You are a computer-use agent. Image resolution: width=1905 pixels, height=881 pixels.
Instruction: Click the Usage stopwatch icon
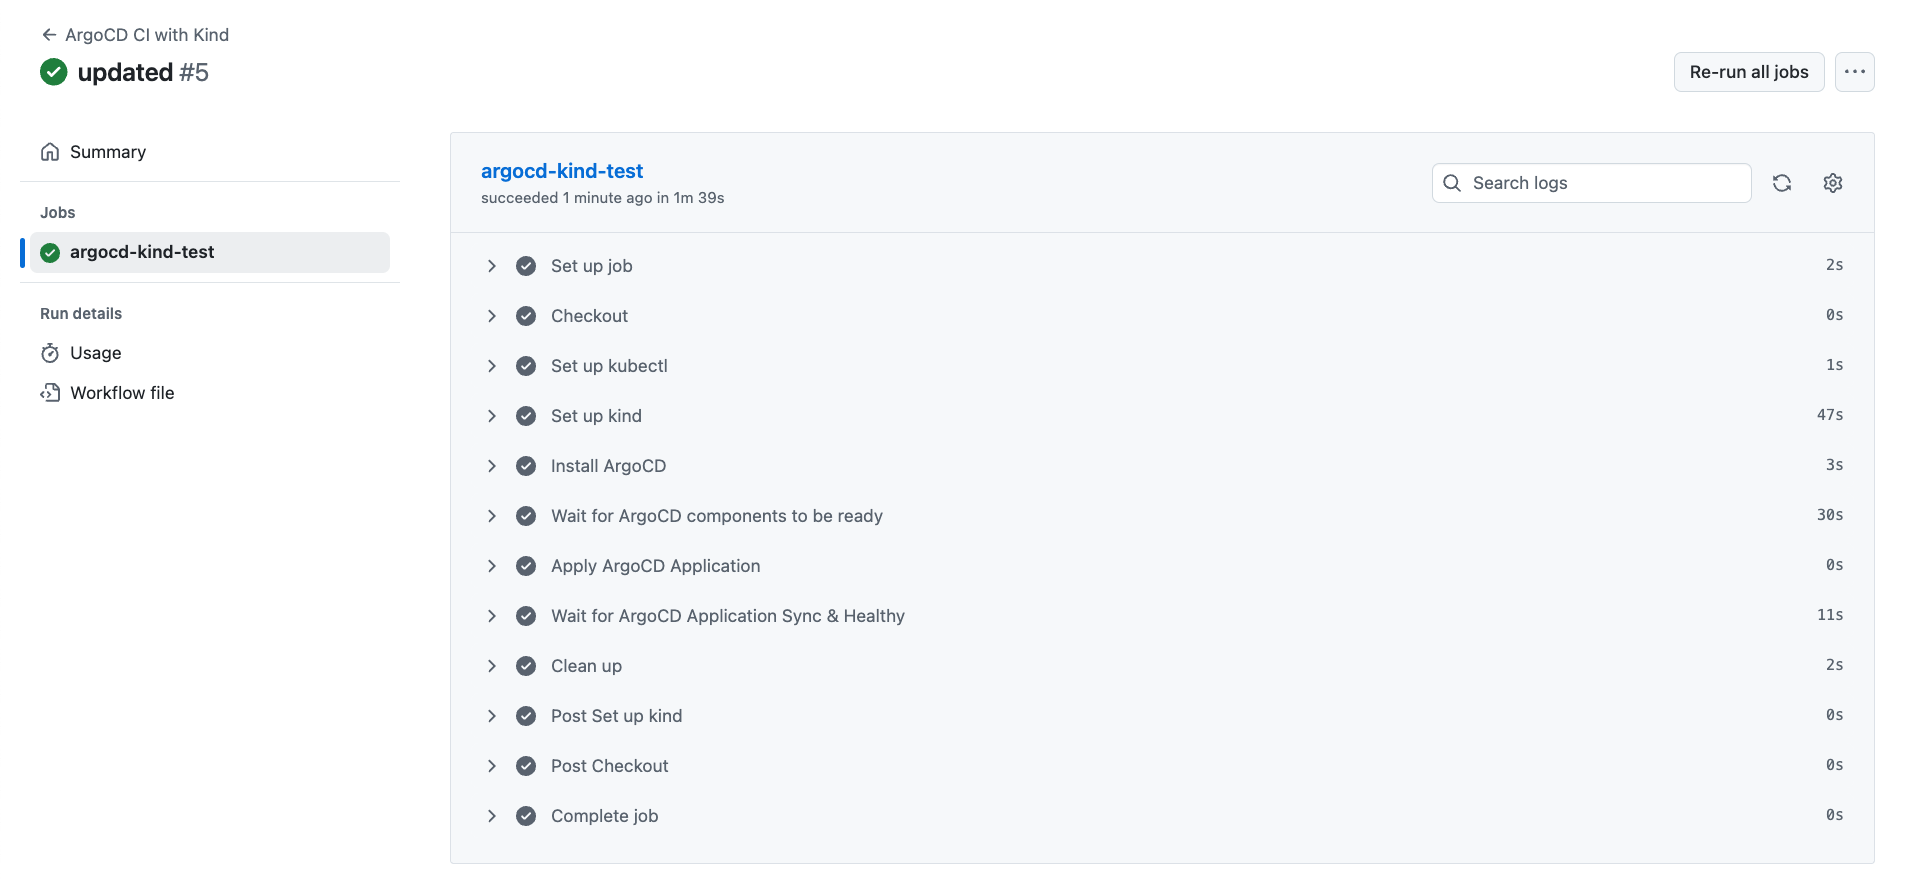(x=50, y=353)
